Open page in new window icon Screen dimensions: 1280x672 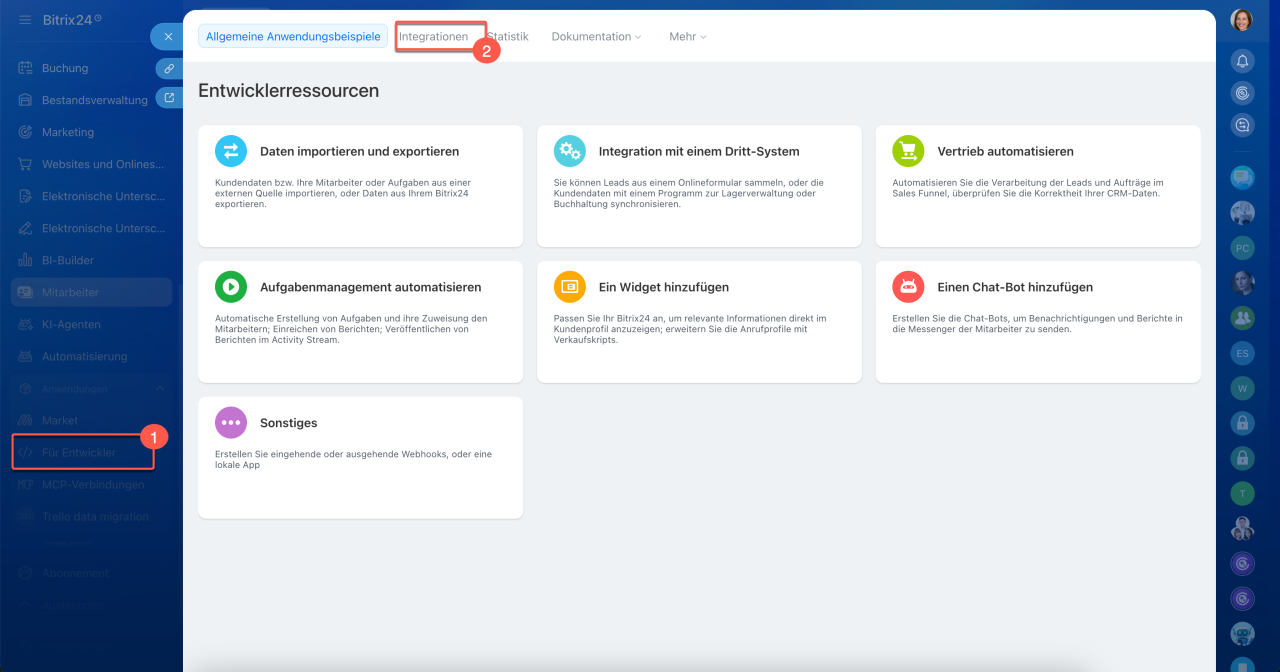pyautogui.click(x=169, y=98)
